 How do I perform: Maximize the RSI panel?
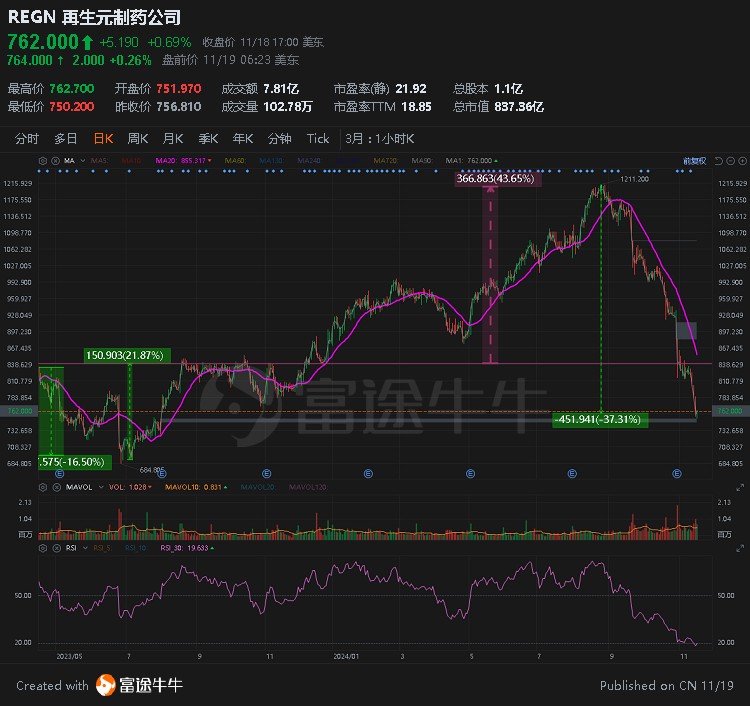coord(740,548)
